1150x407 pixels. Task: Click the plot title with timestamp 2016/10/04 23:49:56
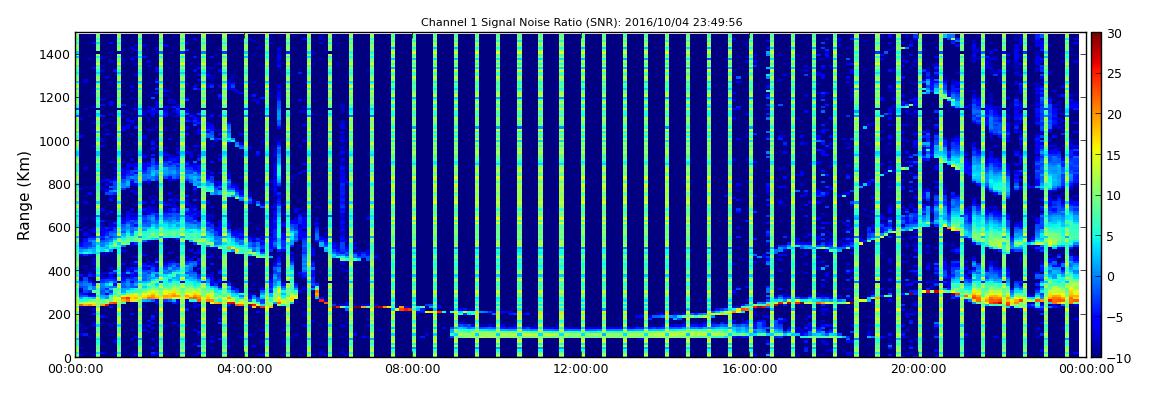(x=581, y=23)
